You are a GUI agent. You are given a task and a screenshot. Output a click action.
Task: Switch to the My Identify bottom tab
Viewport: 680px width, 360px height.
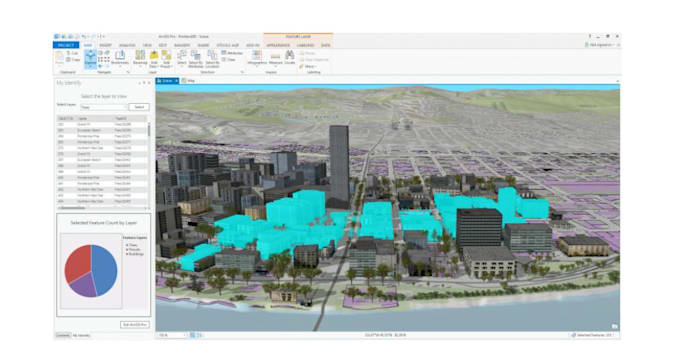[82, 335]
